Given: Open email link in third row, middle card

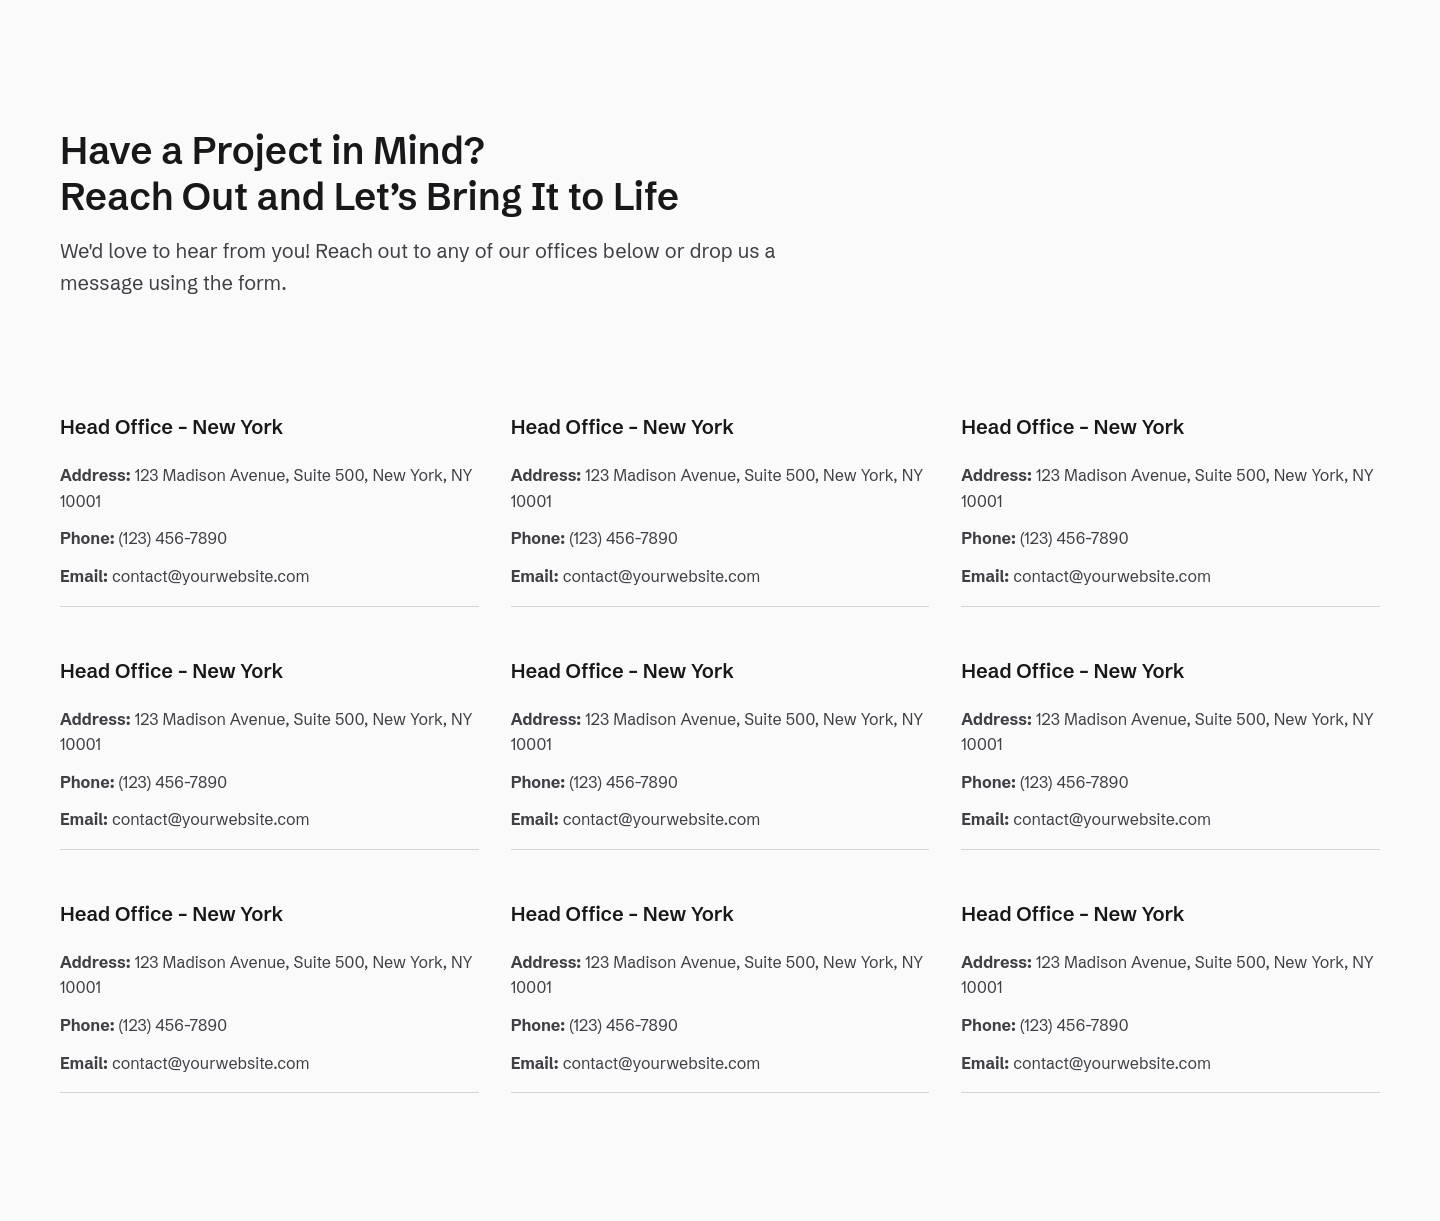Looking at the screenshot, I should (661, 1063).
